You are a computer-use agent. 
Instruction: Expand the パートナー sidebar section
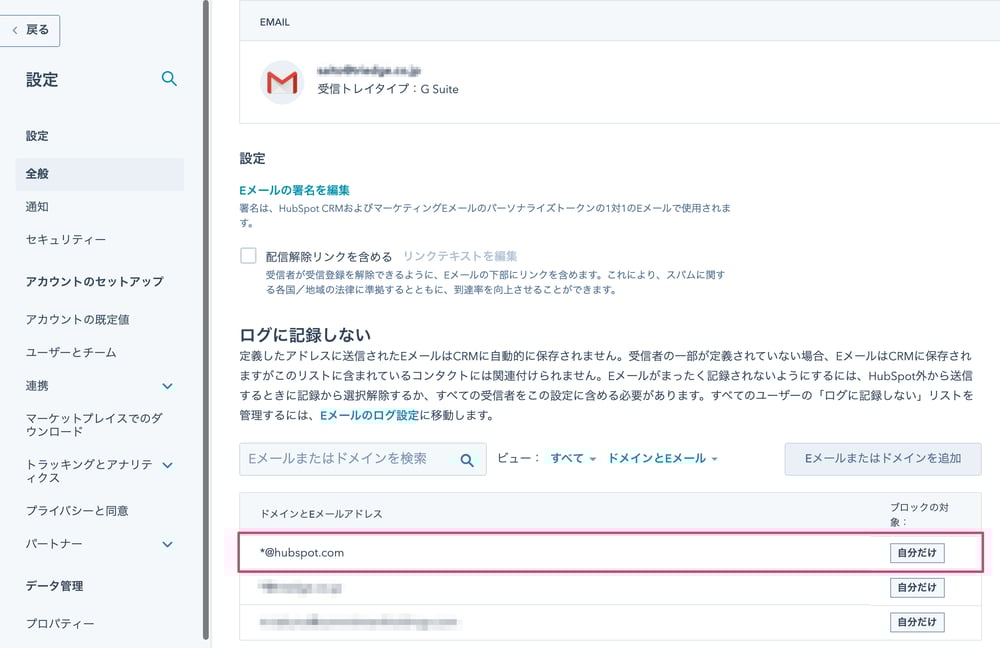coord(167,544)
